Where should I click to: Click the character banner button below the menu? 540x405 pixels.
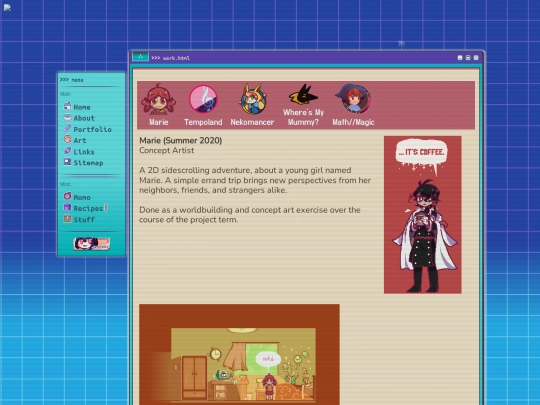92,243
